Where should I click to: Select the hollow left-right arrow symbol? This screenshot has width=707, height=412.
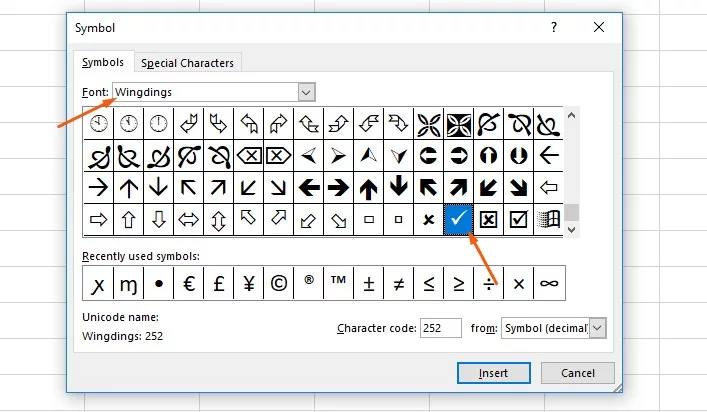[188, 219]
